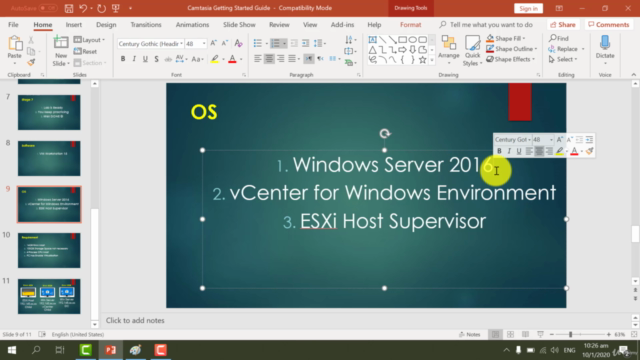Open taskbar search

pyautogui.click(x=36, y=350)
